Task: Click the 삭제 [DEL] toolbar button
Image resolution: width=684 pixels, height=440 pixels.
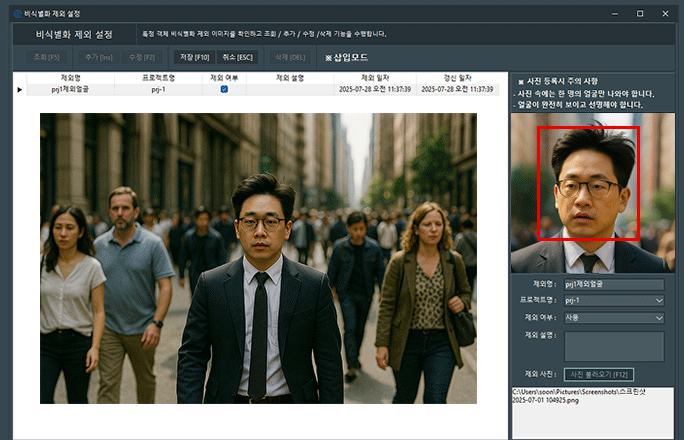Action: pyautogui.click(x=292, y=57)
